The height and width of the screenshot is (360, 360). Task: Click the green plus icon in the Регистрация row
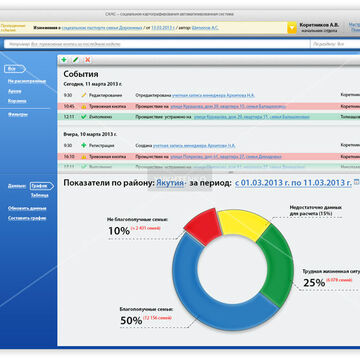click(84, 146)
